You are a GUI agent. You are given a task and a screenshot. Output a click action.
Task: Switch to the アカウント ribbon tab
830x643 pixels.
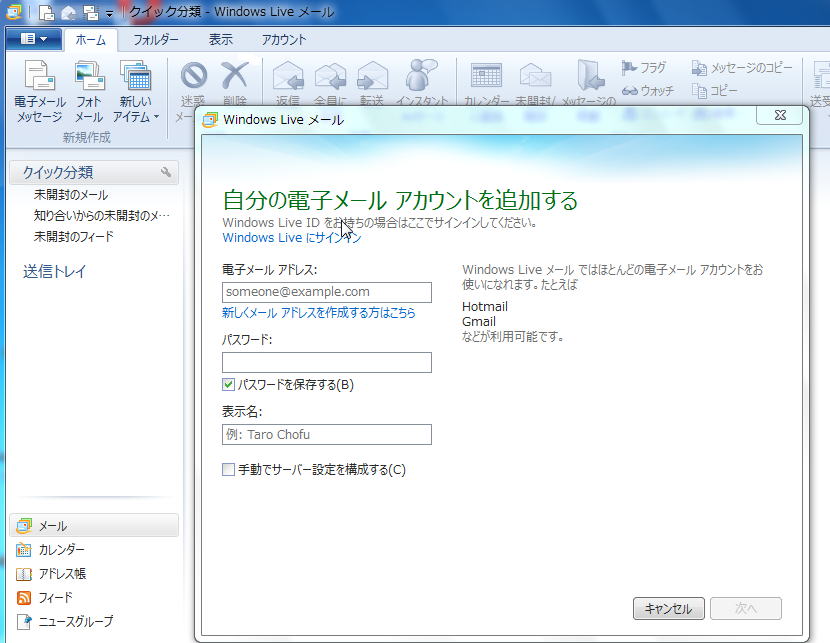(284, 40)
